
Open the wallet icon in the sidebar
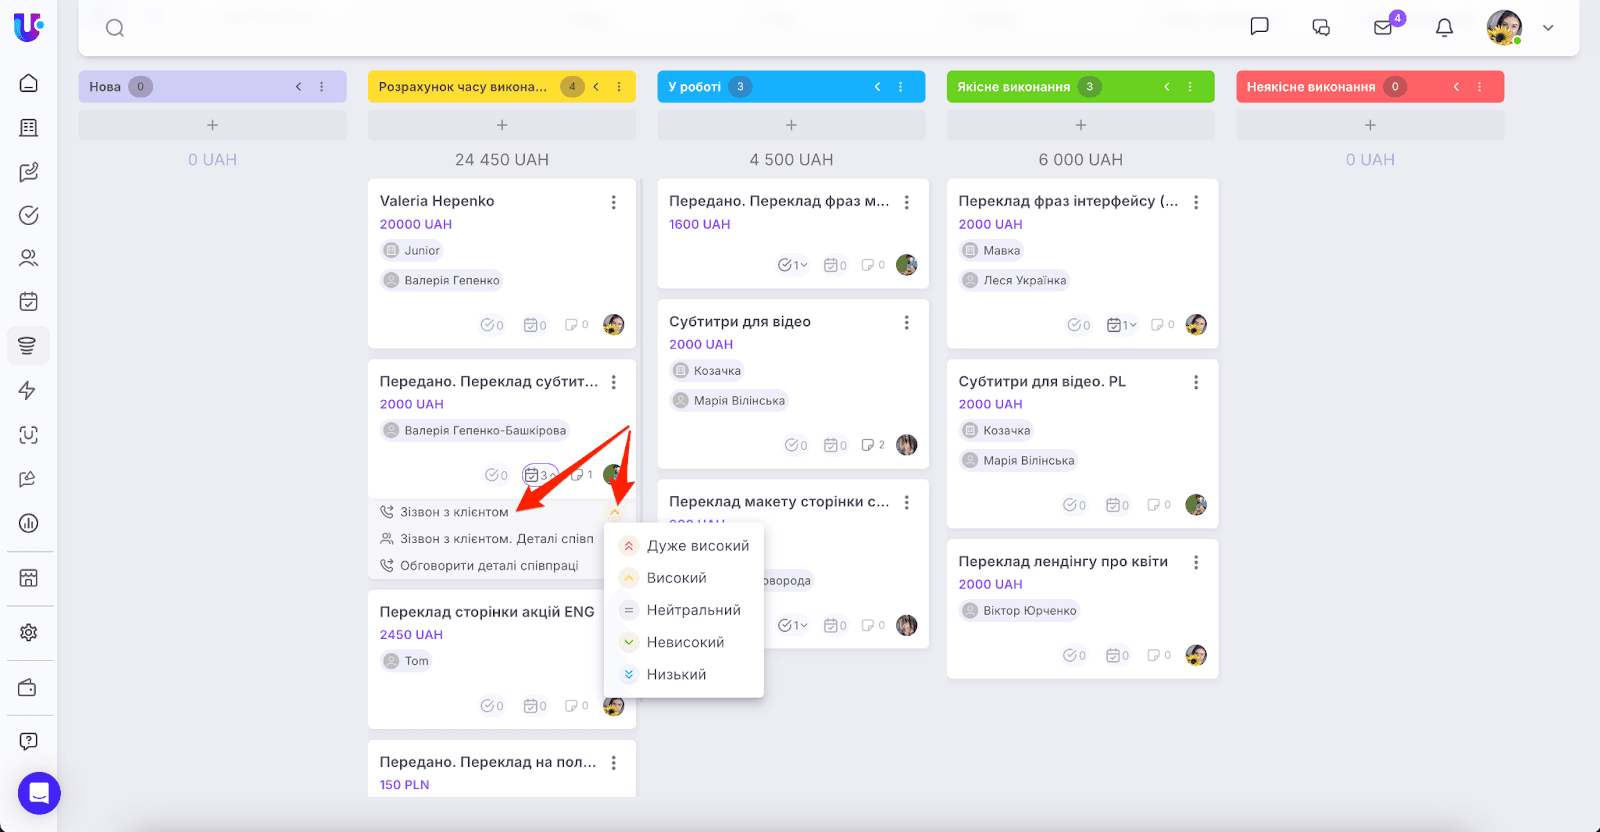point(28,688)
